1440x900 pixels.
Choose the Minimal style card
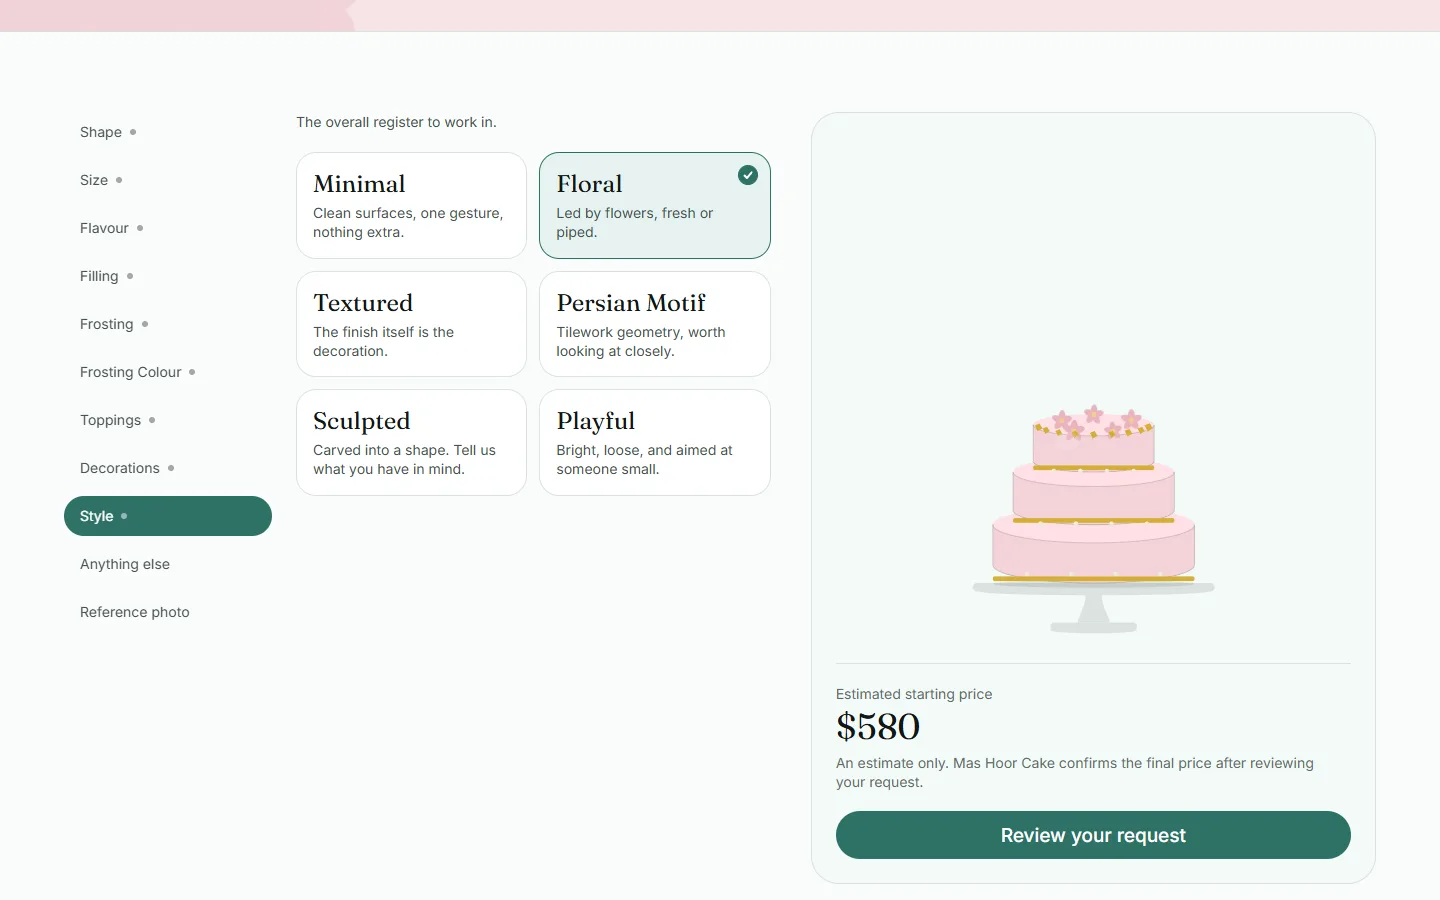click(x=411, y=205)
